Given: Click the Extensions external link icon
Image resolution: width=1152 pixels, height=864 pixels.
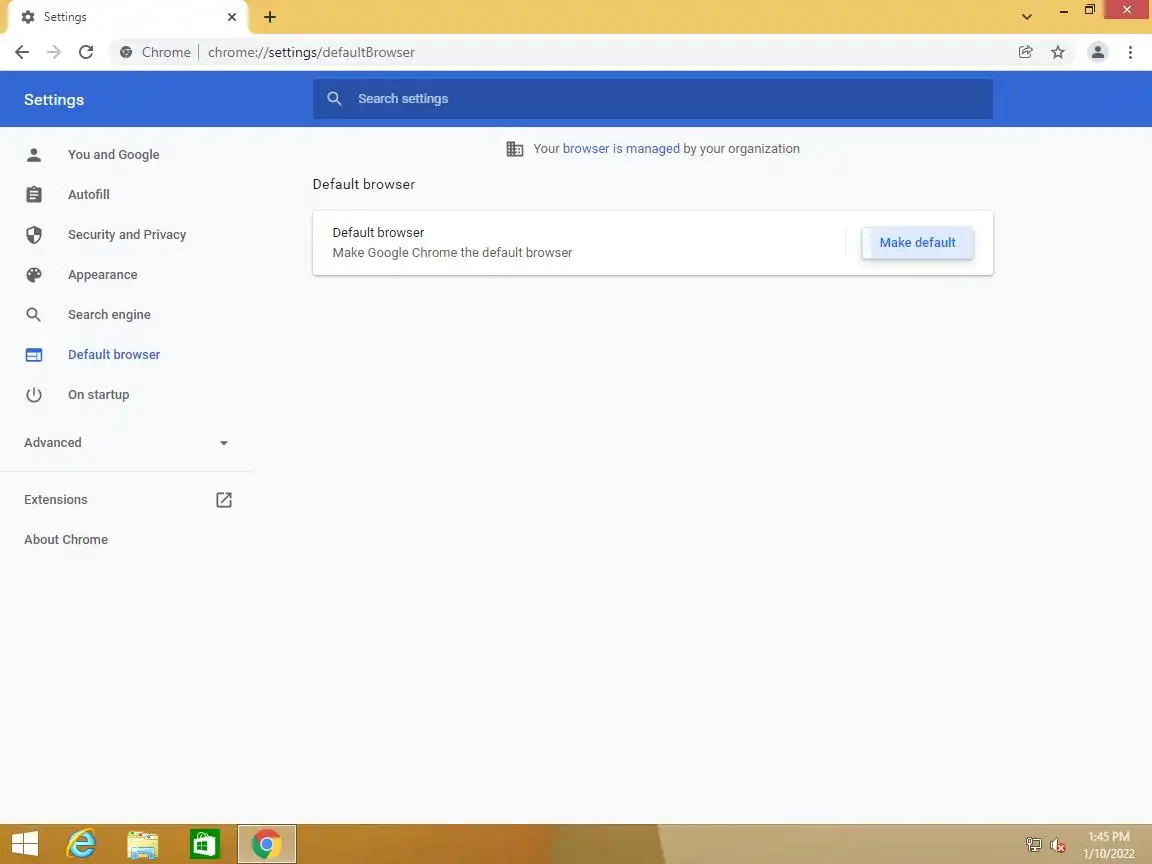Looking at the screenshot, I should pyautogui.click(x=224, y=500).
